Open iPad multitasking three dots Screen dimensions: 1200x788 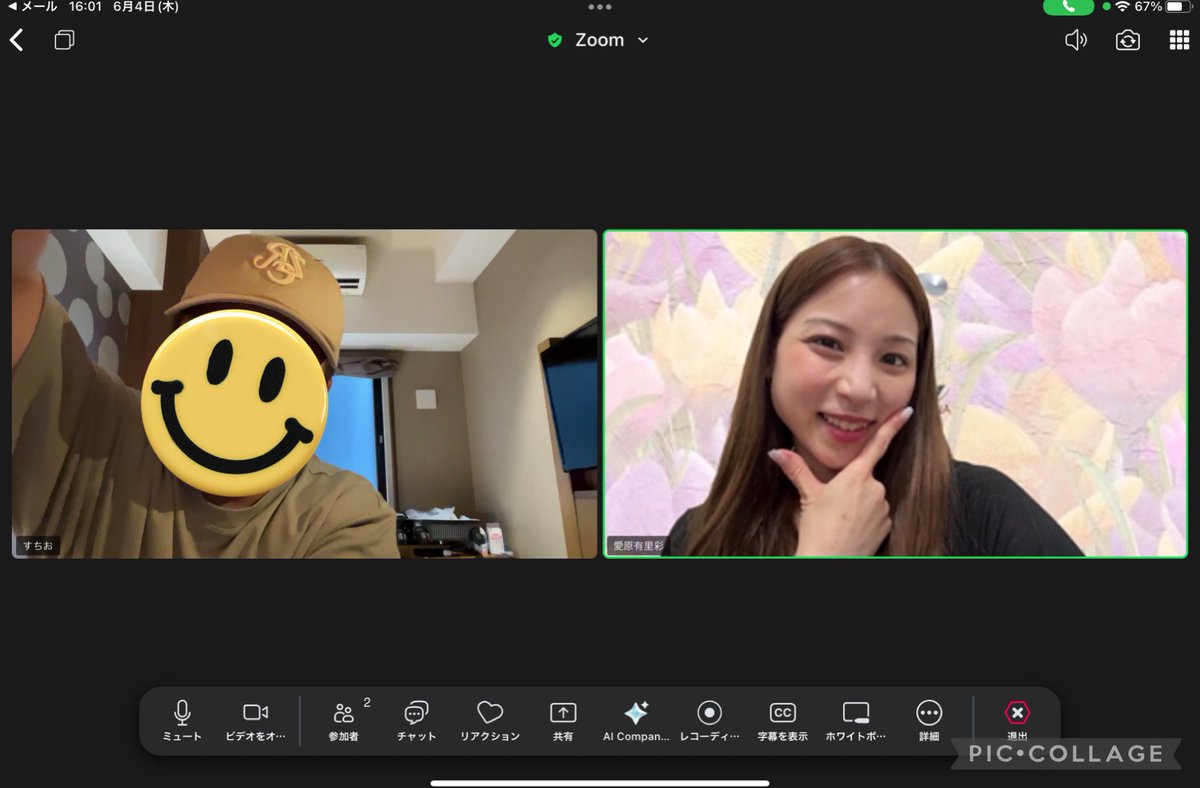(x=600, y=7)
